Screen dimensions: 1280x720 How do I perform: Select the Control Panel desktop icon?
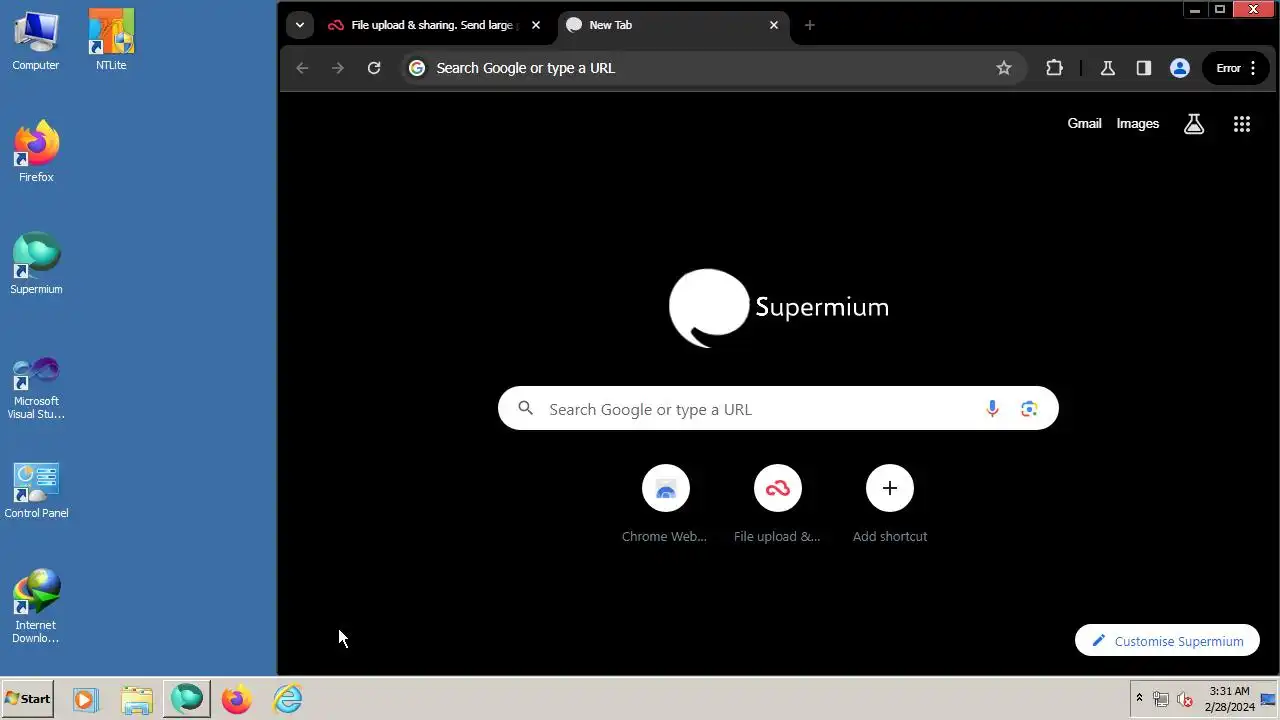(36, 490)
